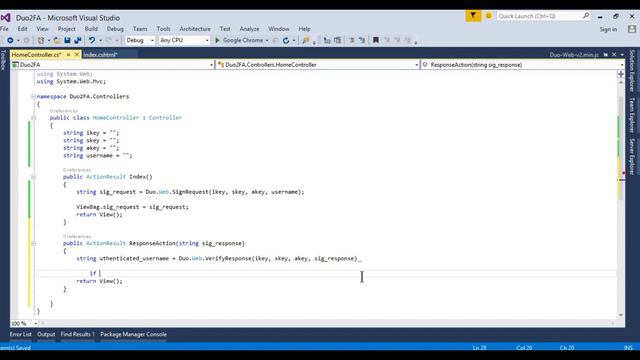Save the current file with disk icon
Image resolution: width=640 pixels, height=360 pixels.
coord(67,40)
